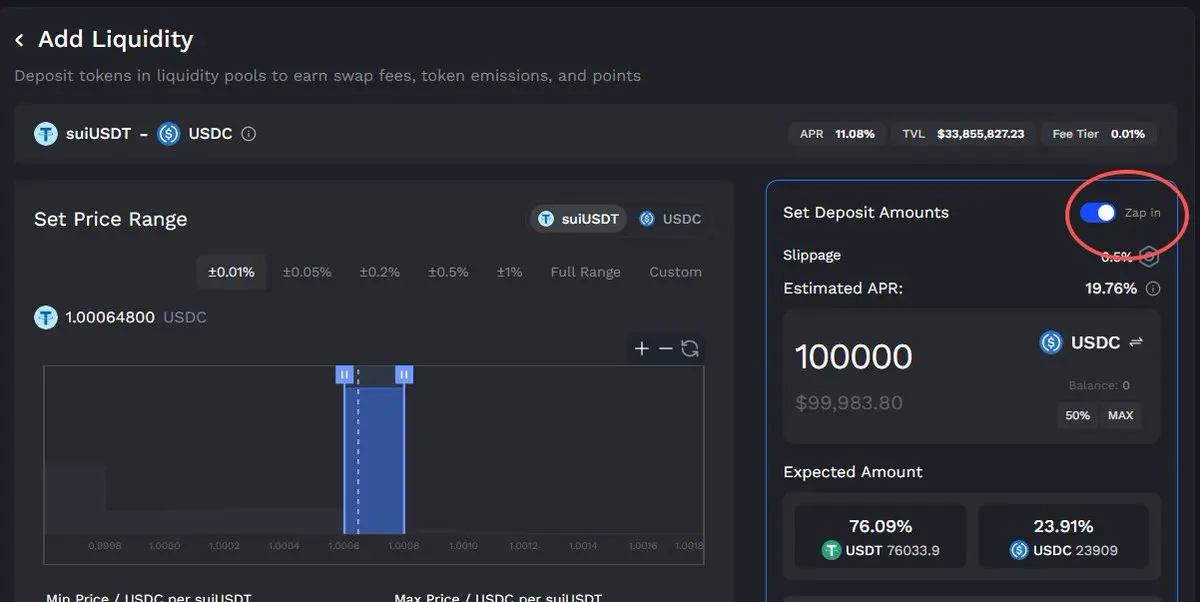
Task: Swap the deposit token with the arrows icon
Action: tap(1136, 342)
